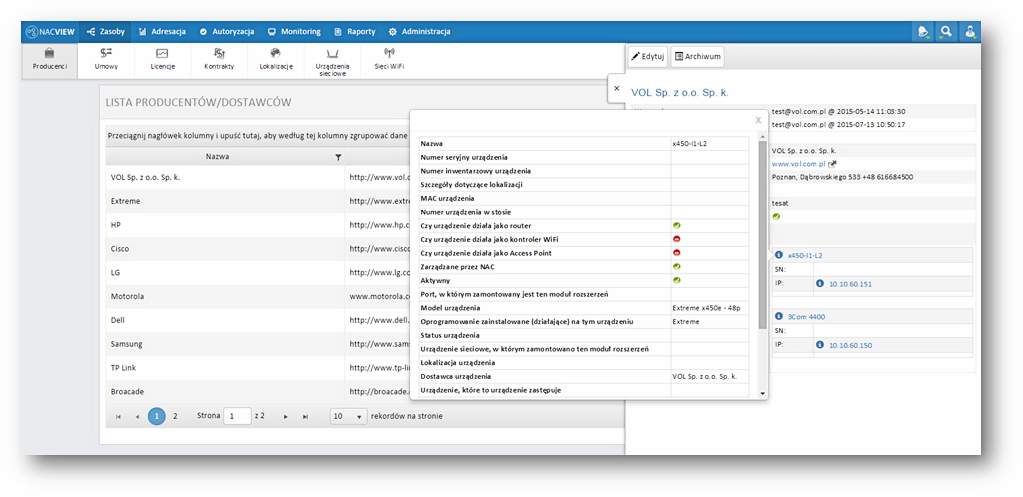Click router status green check icon
Screen dimensions: 1023x497
pos(677,225)
